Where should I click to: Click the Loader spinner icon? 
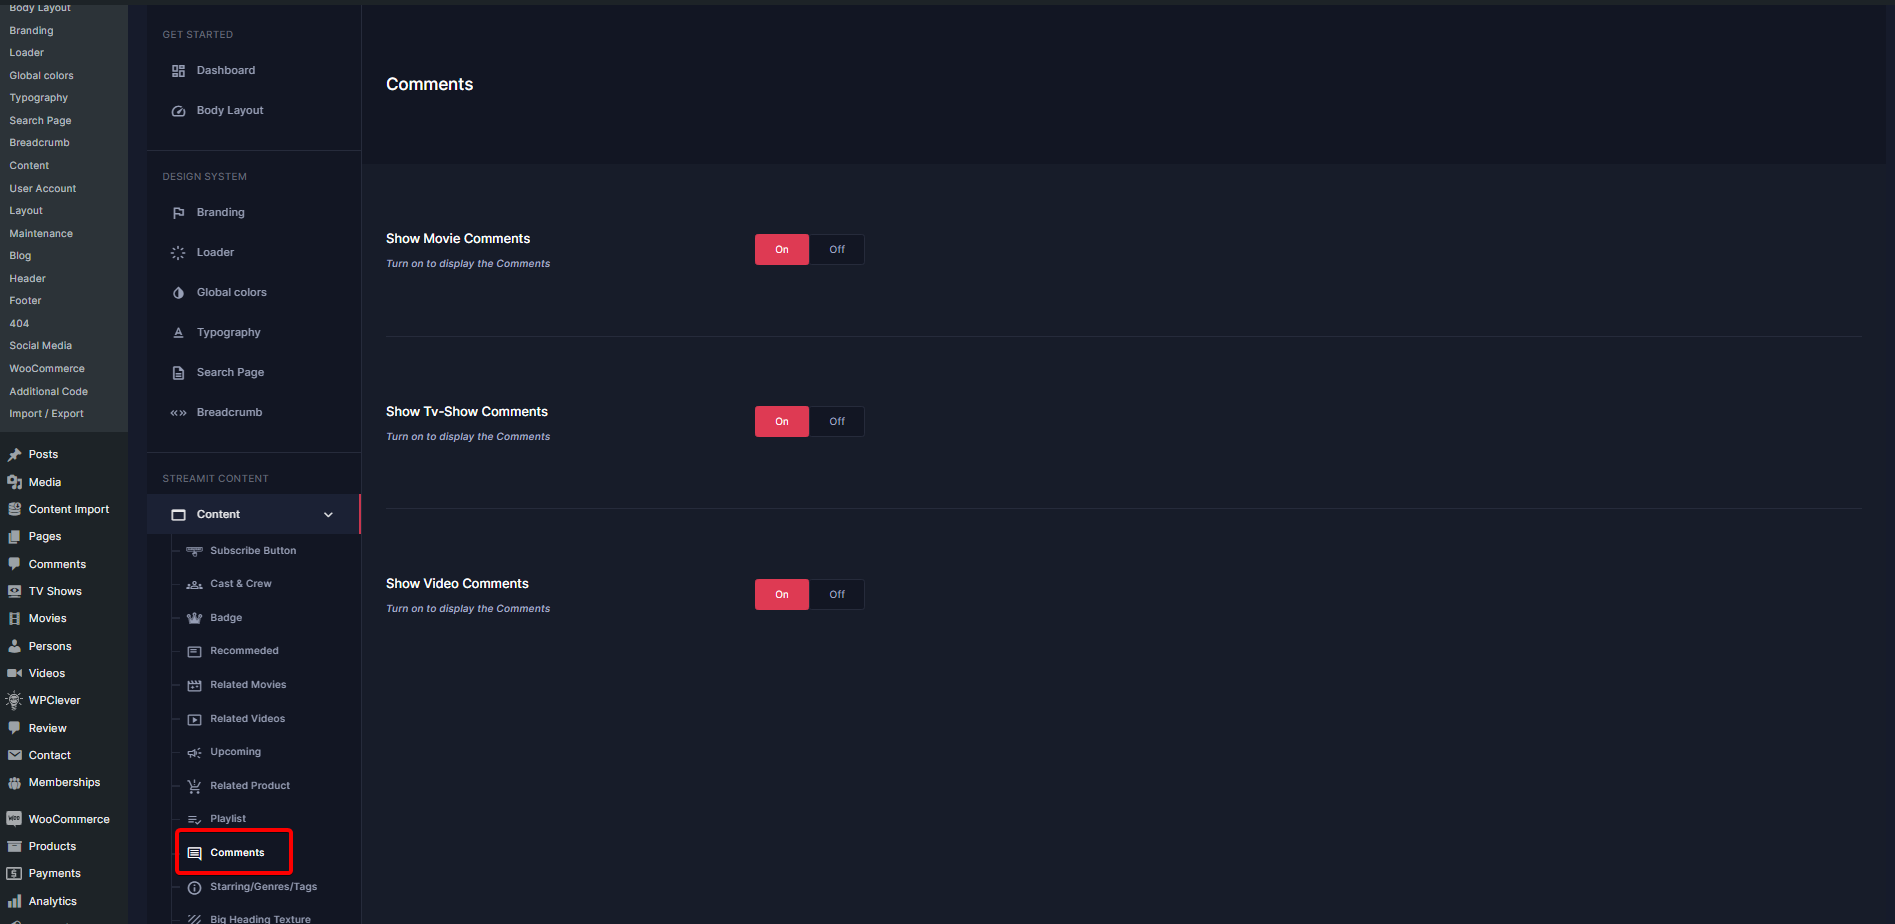click(x=178, y=253)
